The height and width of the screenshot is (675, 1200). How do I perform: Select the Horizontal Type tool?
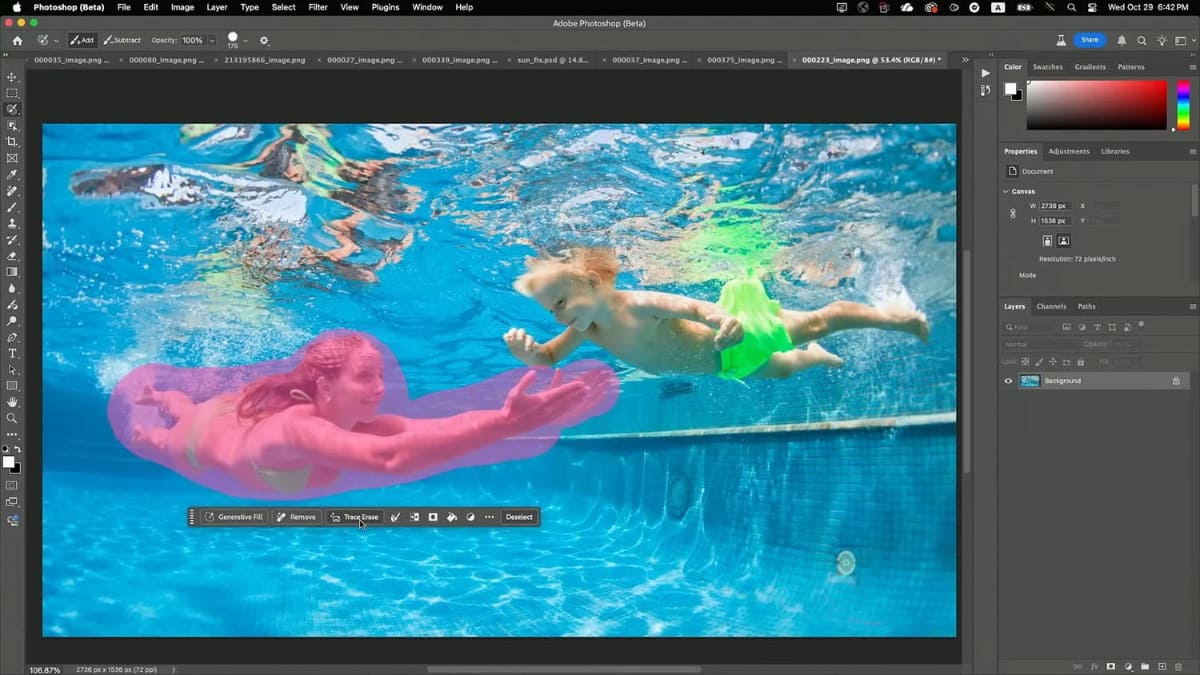pyautogui.click(x=12, y=354)
